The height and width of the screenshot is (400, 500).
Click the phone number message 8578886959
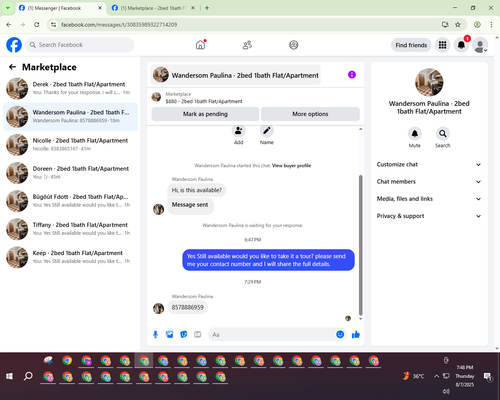pyautogui.click(x=187, y=307)
